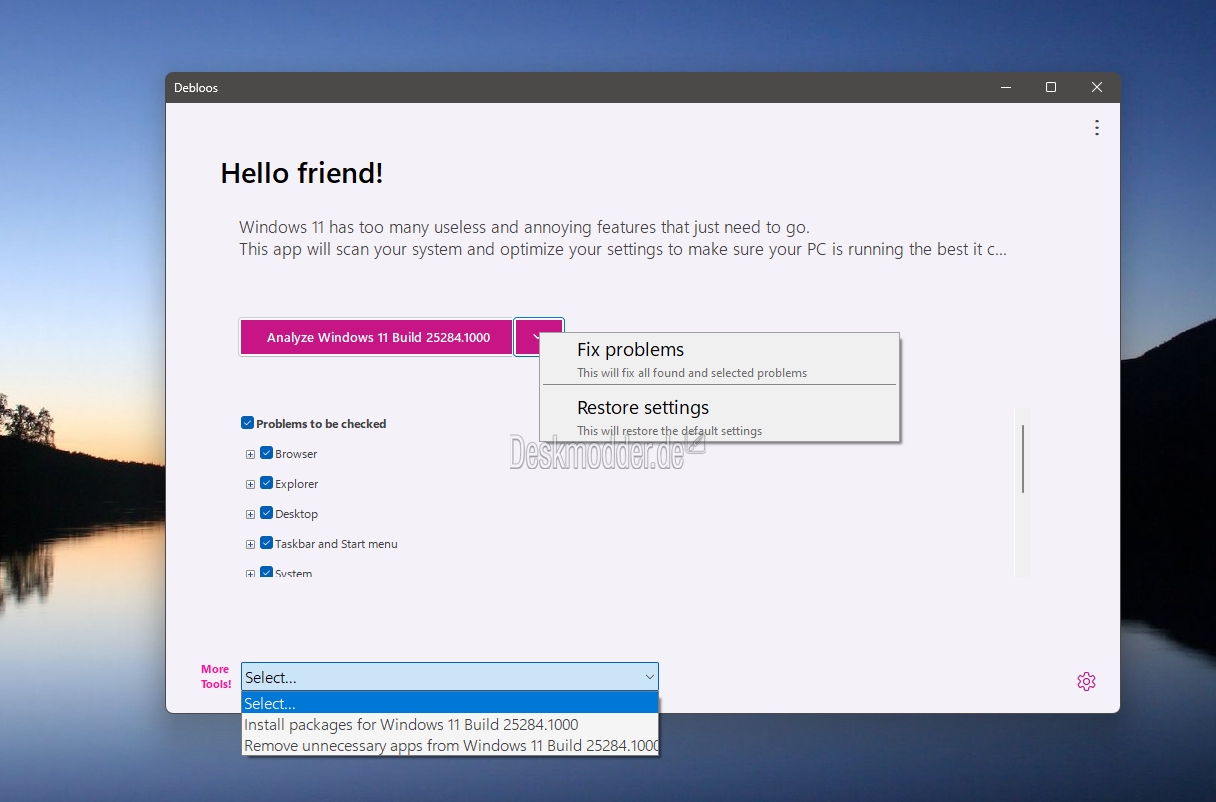Image resolution: width=1216 pixels, height=802 pixels.
Task: Click the problems list vertical scrollbar thumb
Action: (1022, 458)
